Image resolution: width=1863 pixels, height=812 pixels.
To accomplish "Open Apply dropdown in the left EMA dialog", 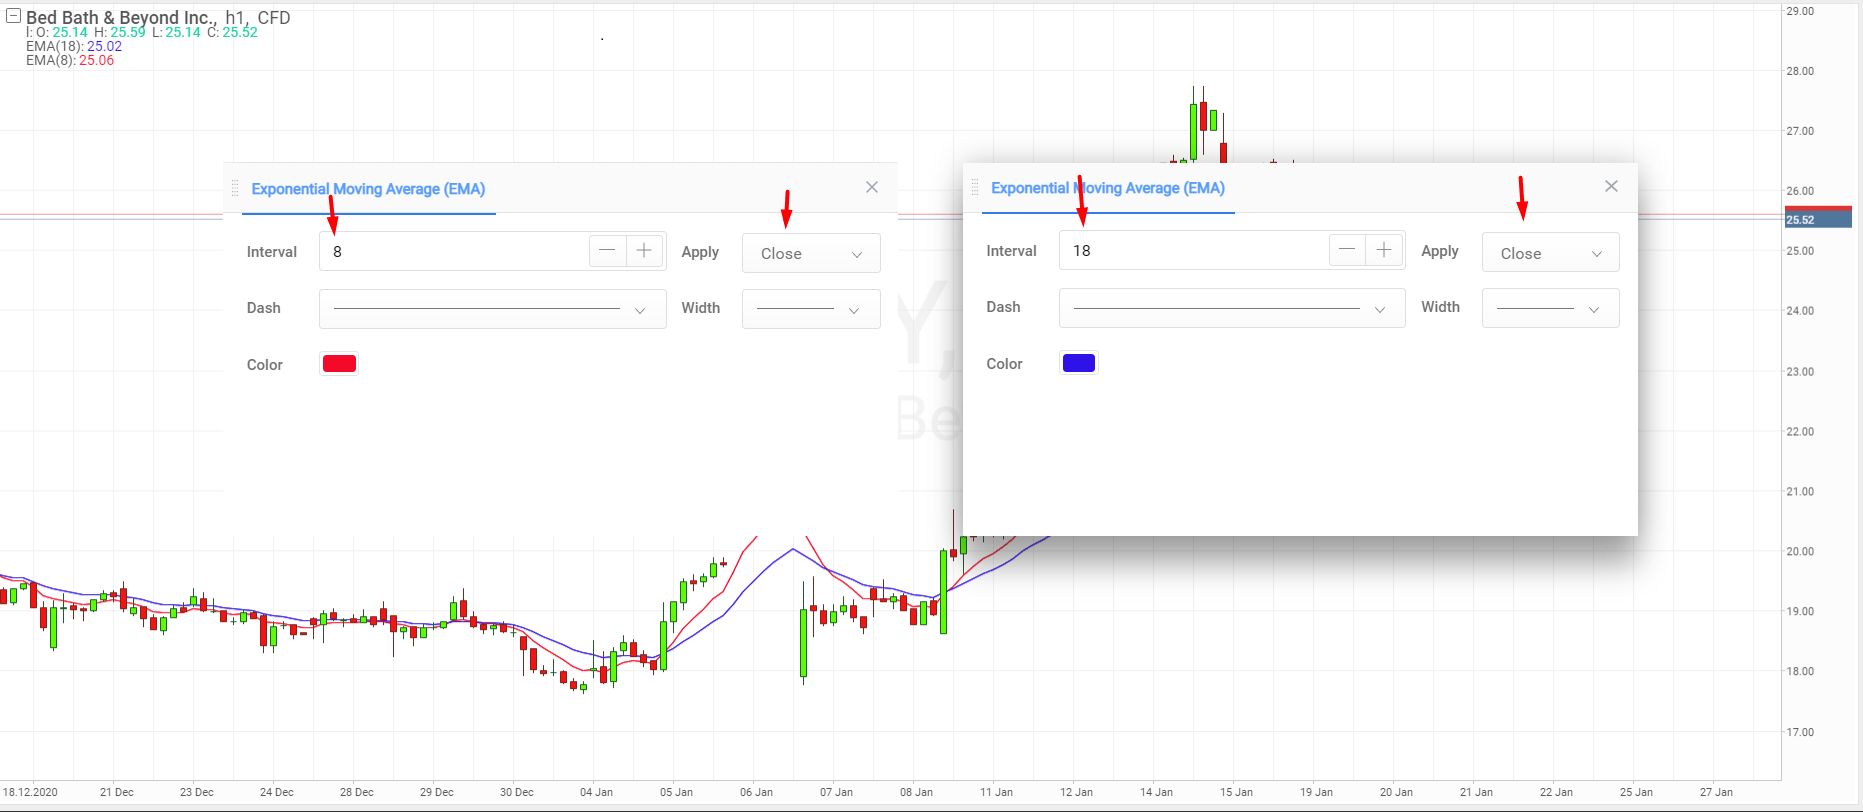I will point(811,253).
